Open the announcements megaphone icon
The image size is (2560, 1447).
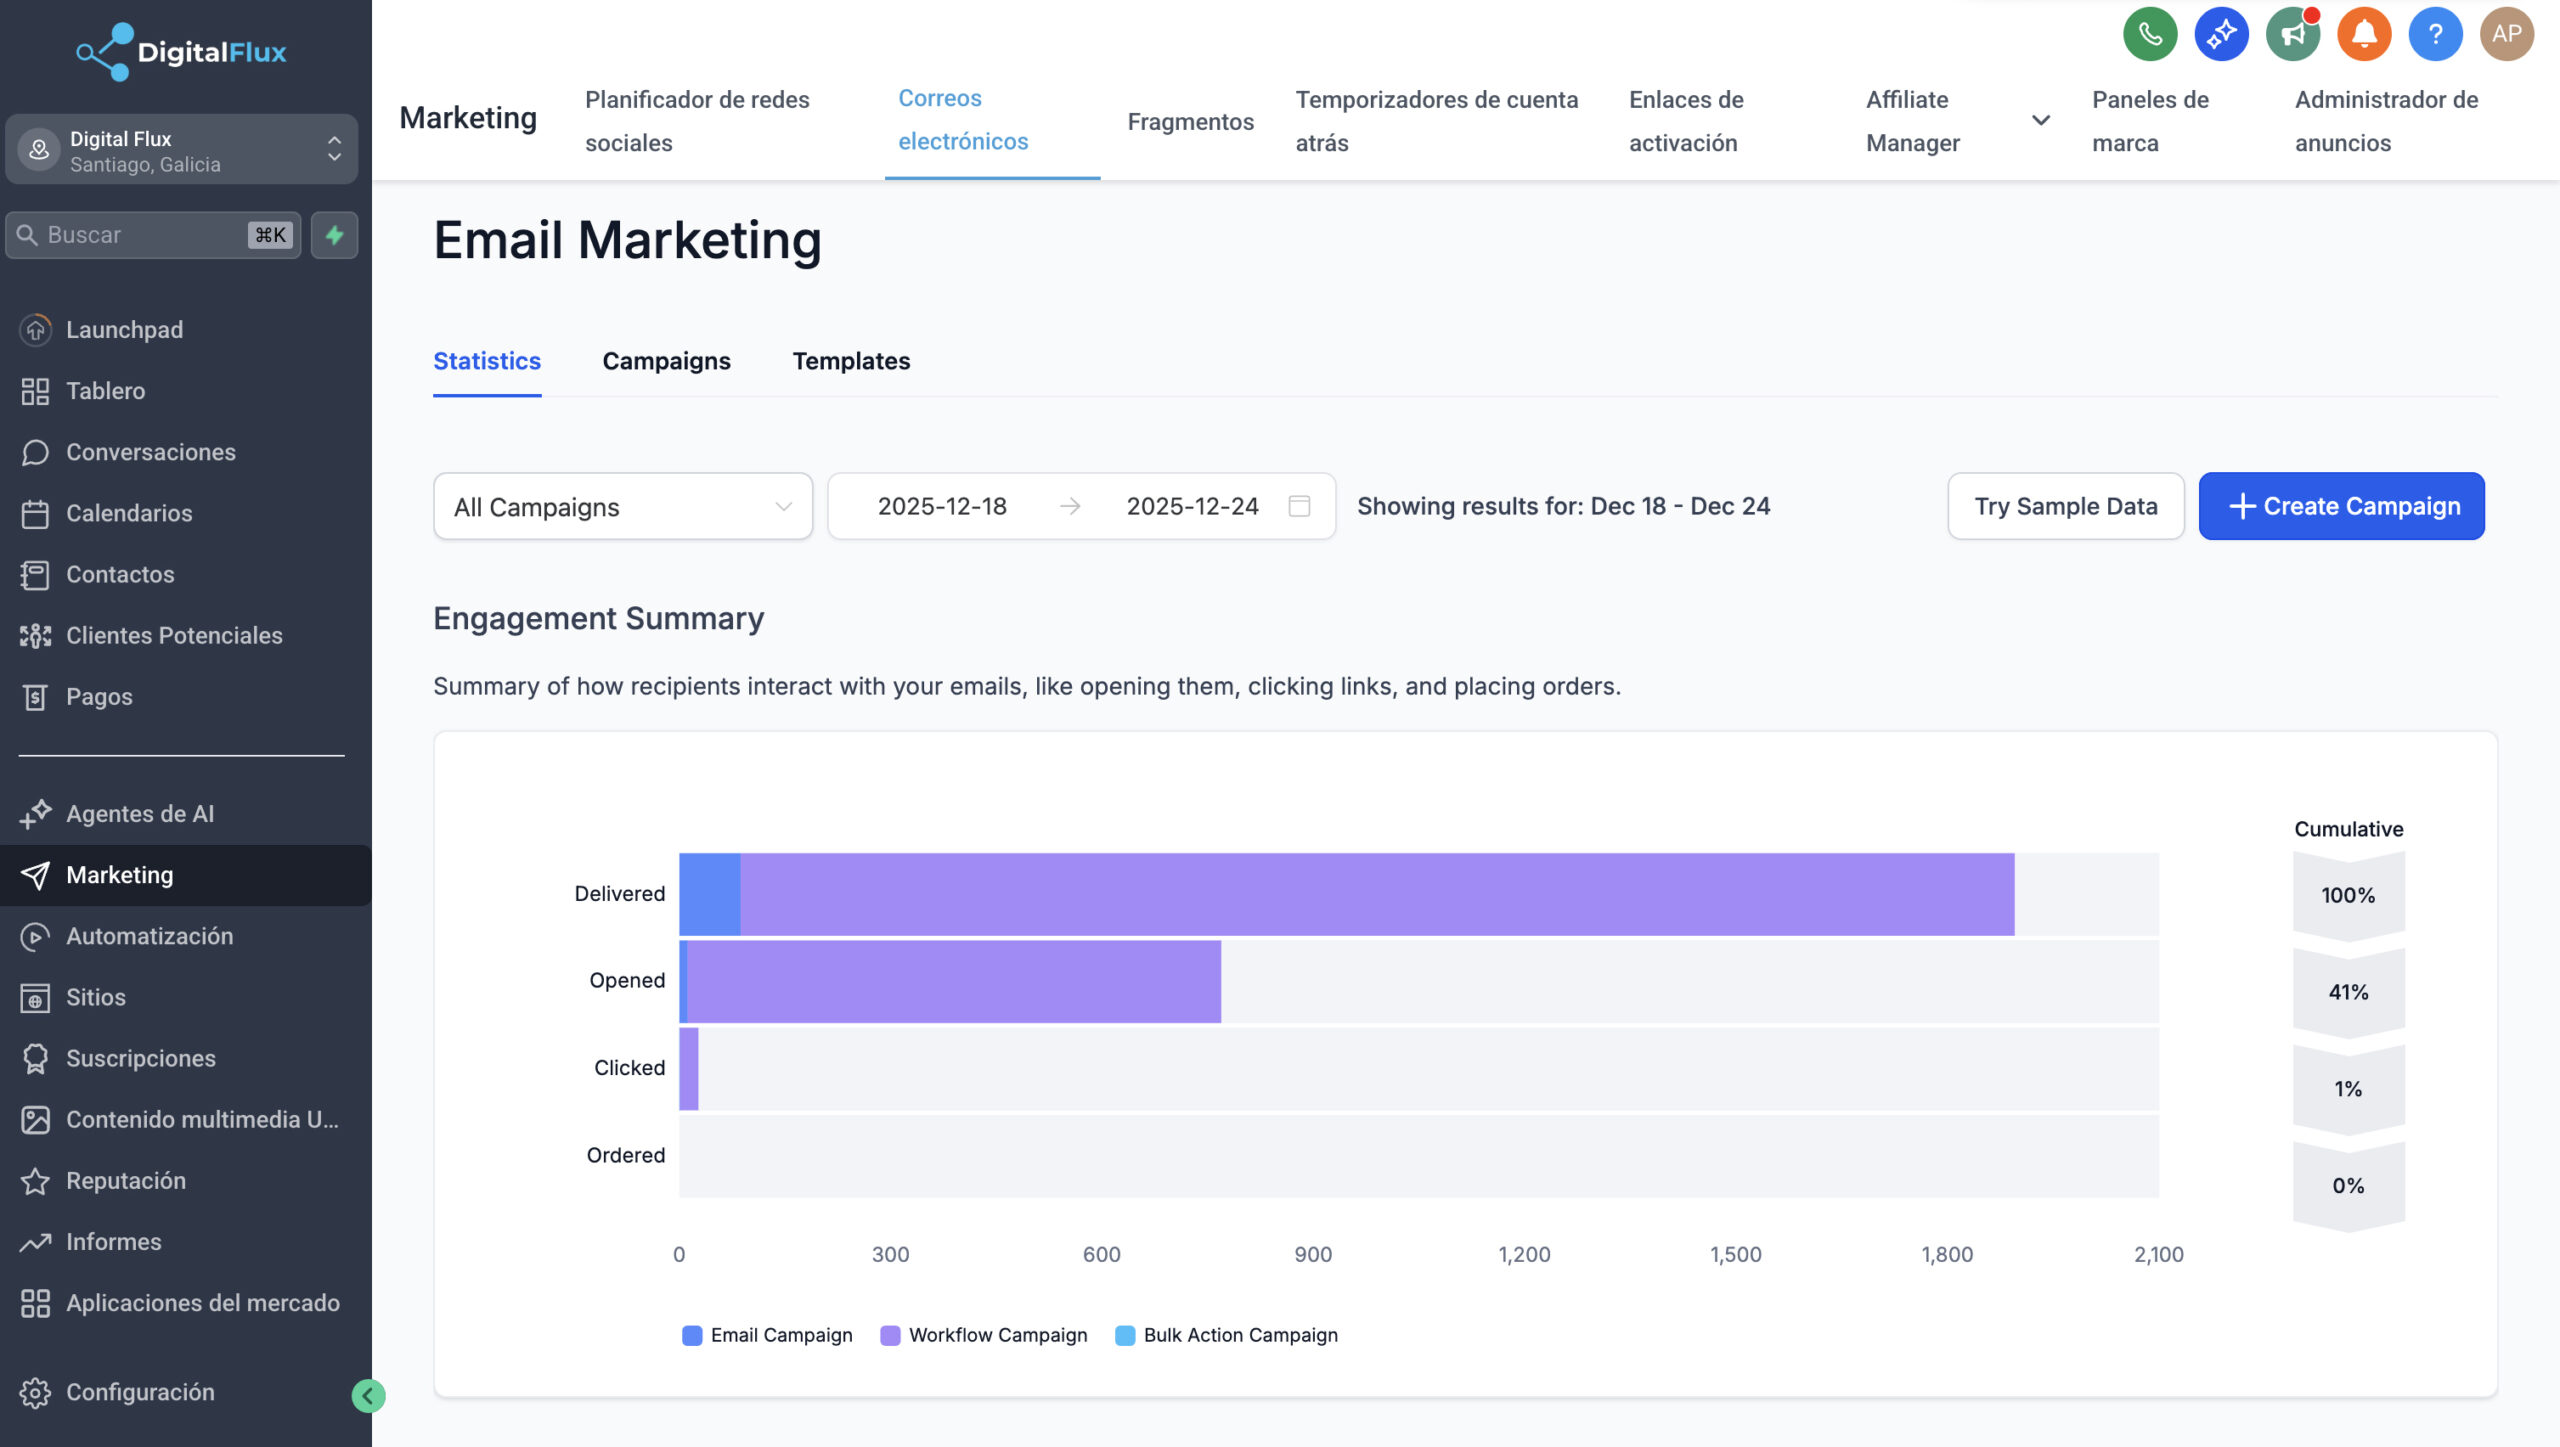(x=2293, y=33)
